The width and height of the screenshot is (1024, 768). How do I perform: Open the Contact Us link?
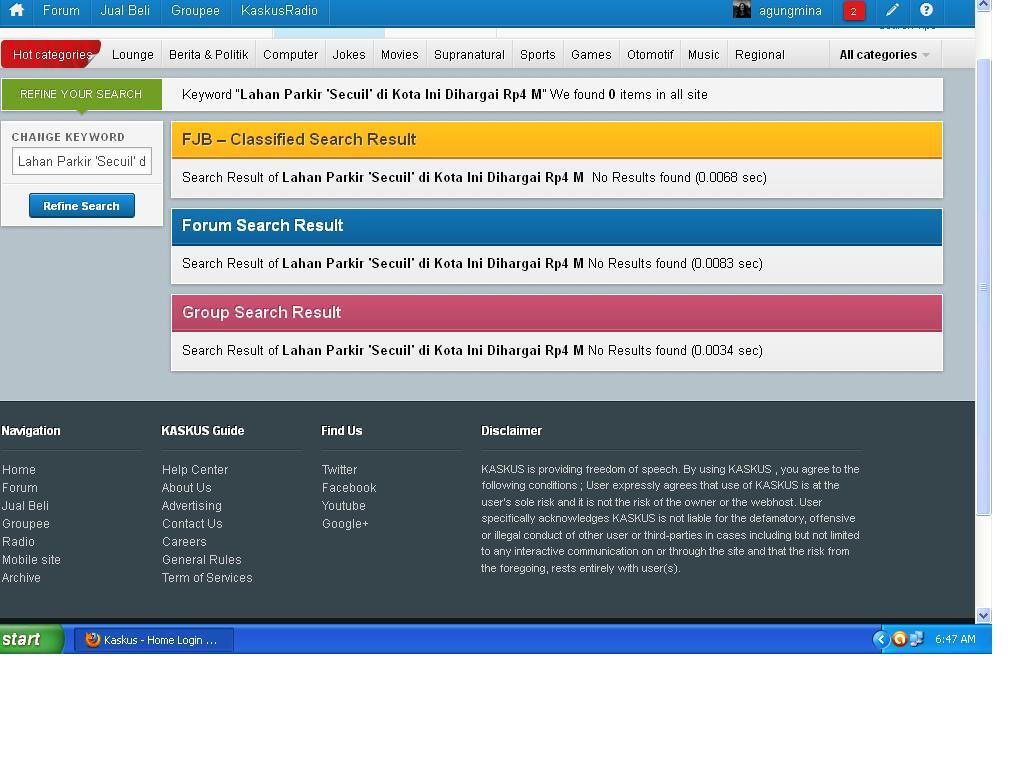[192, 524]
